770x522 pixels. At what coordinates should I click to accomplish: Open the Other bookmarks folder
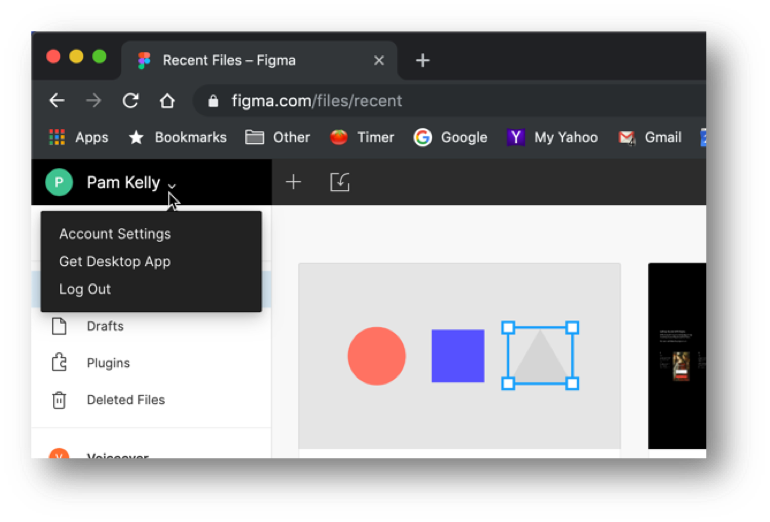[277, 137]
